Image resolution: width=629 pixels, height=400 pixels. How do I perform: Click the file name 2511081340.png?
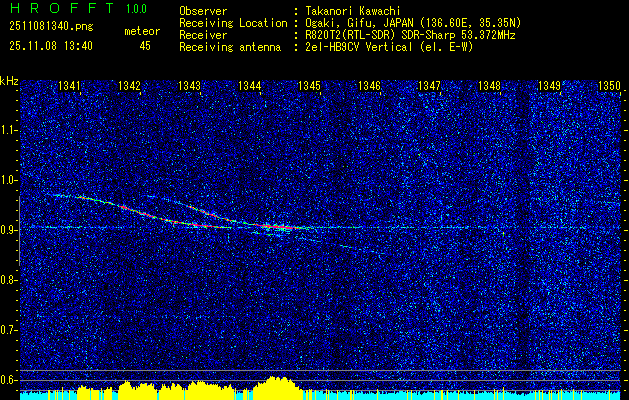51,27
